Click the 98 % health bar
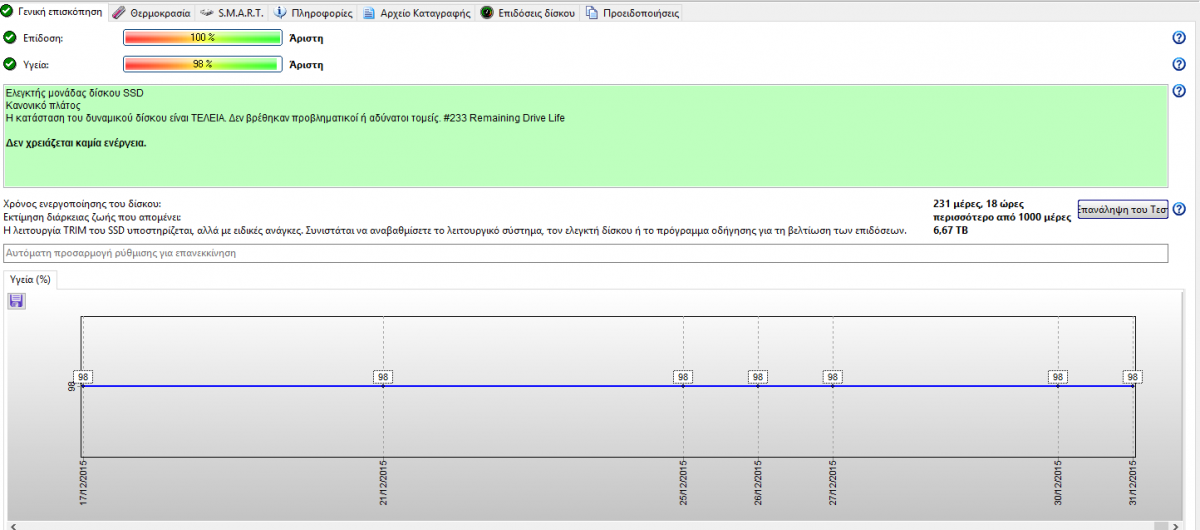The height and width of the screenshot is (530, 1200). (x=202, y=64)
